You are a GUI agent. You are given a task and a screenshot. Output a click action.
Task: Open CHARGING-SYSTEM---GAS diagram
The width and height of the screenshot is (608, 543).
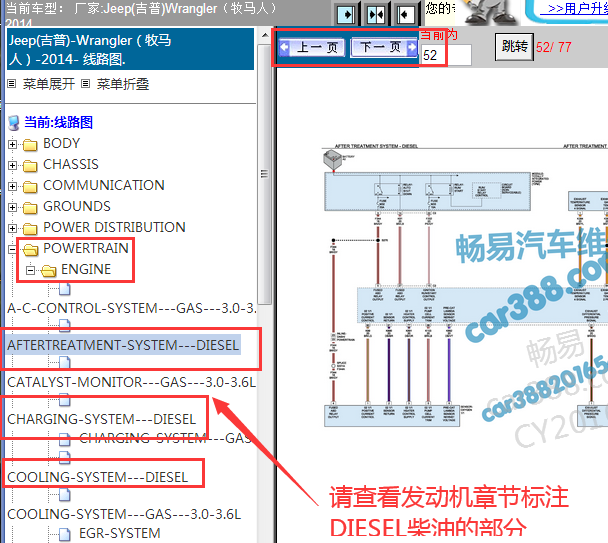[166, 438]
